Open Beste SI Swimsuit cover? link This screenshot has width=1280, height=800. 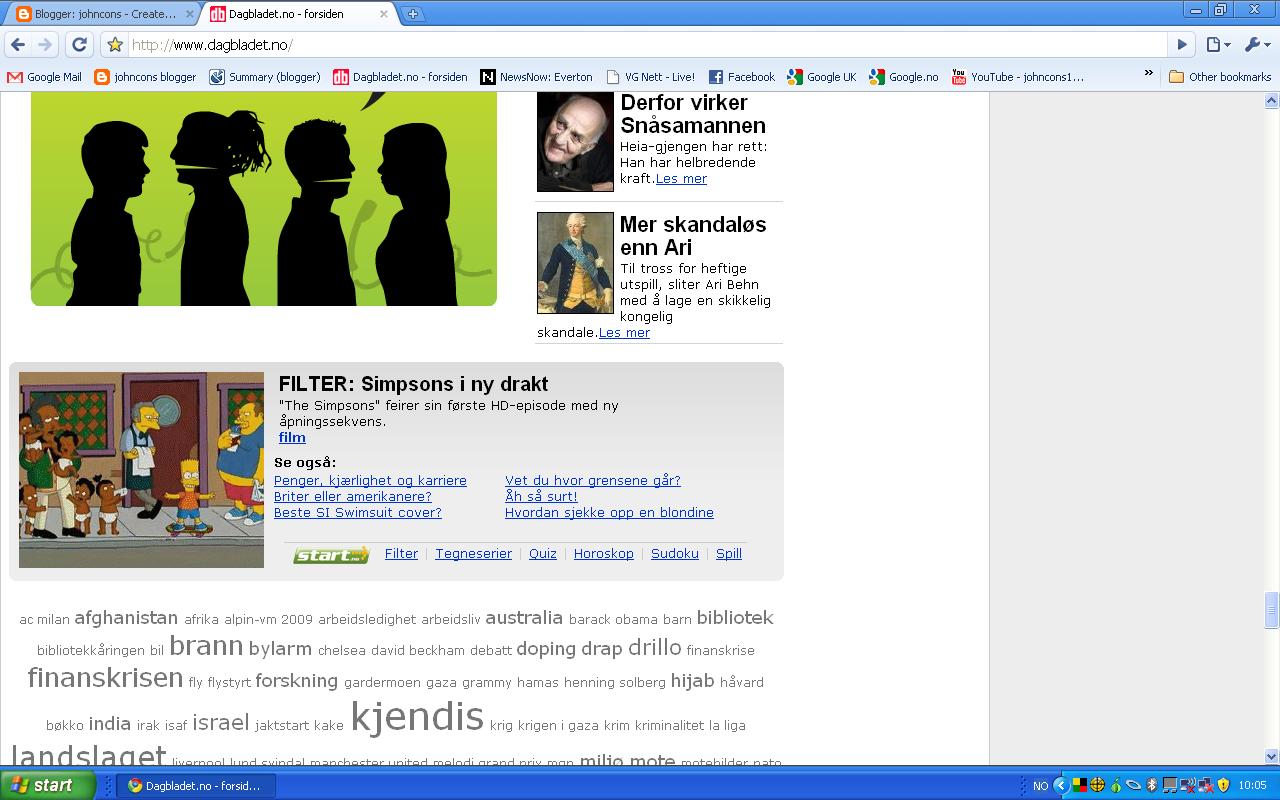(x=358, y=512)
